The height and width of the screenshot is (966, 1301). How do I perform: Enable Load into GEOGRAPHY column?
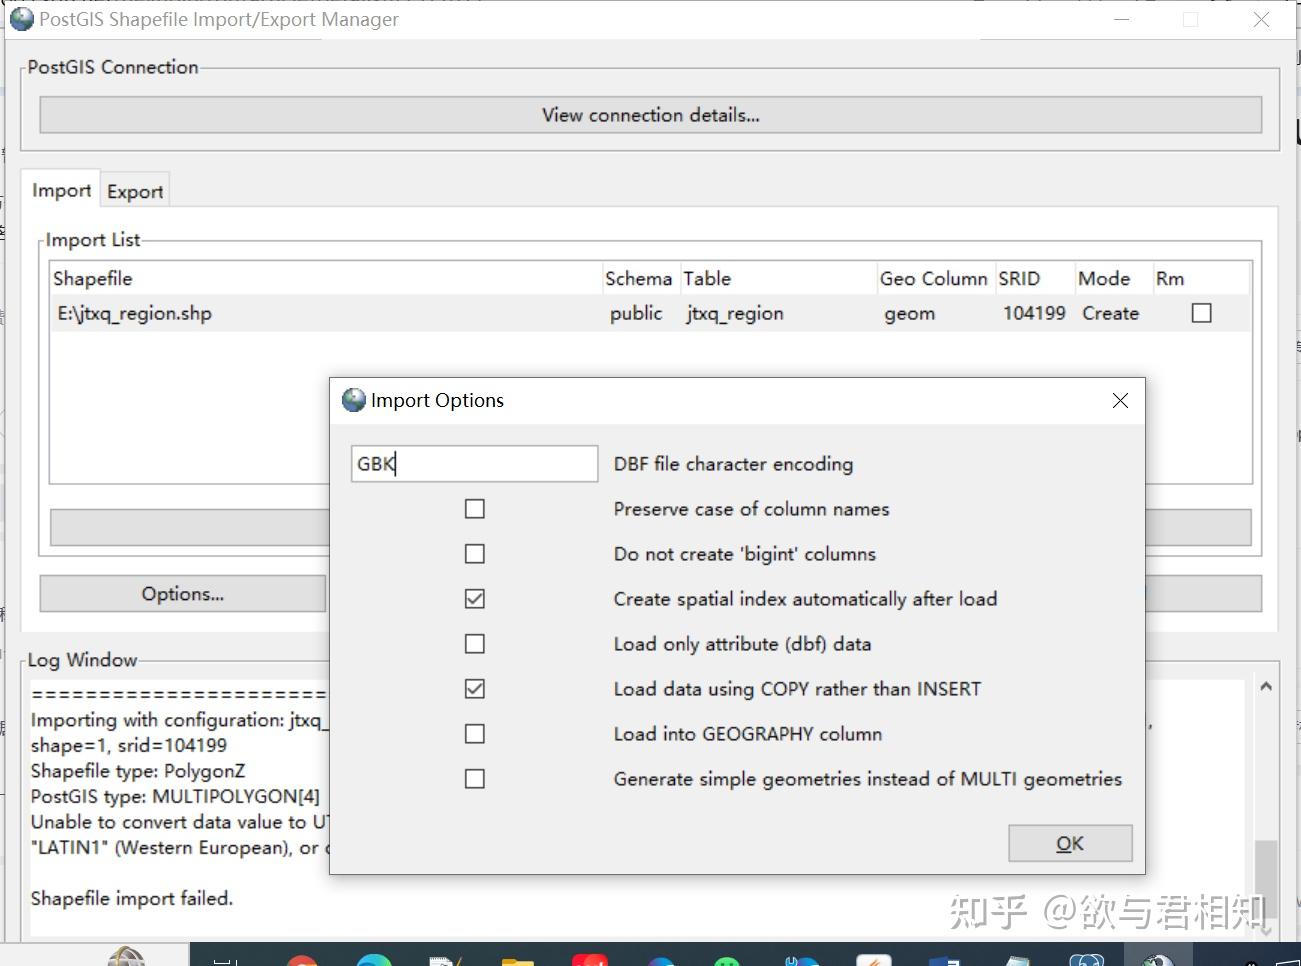(475, 734)
